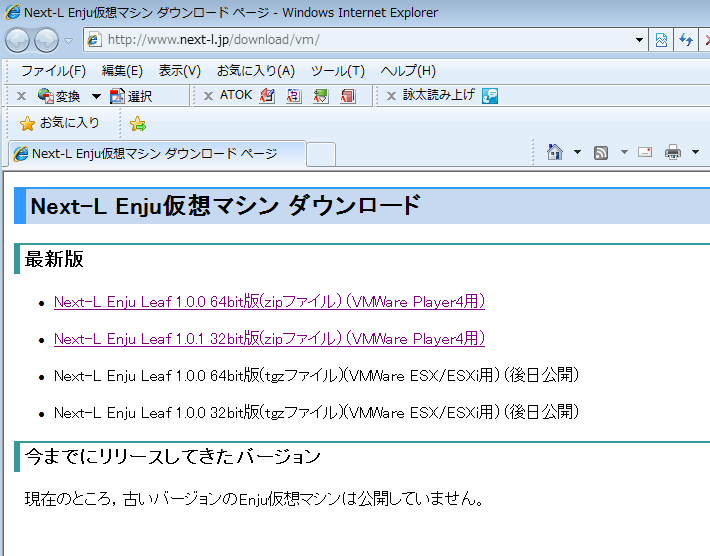The image size is (710, 556).
Task: Click the first ATOK toolbar icon
Action: (x=268, y=96)
